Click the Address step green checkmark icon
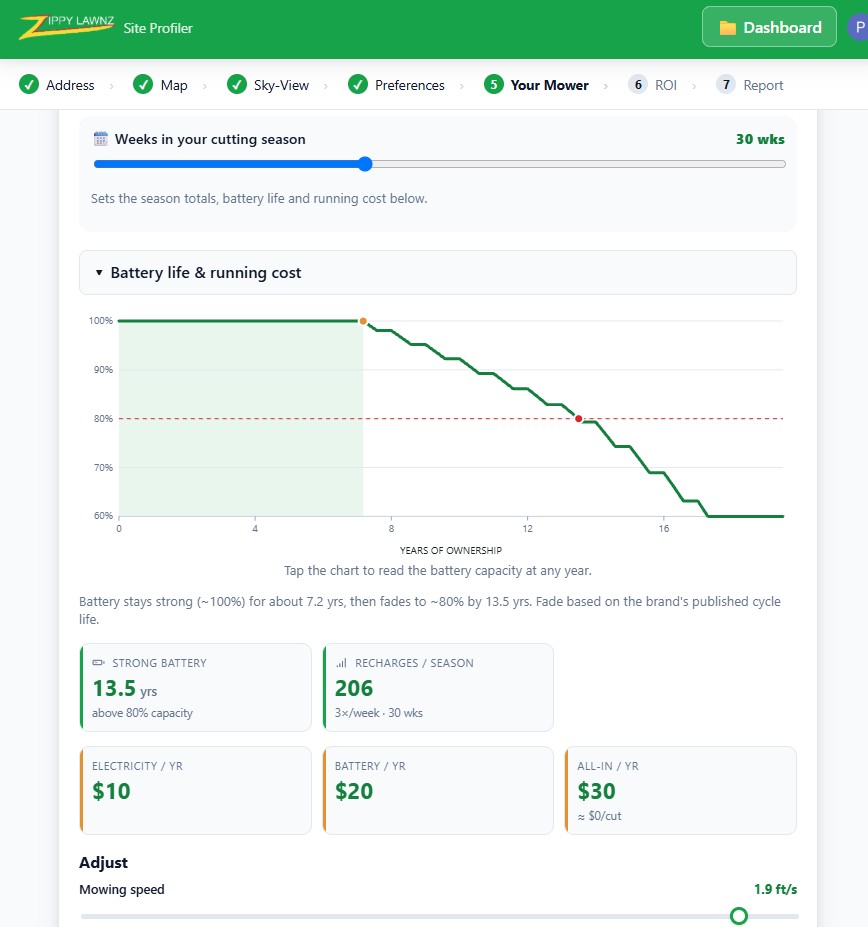This screenshot has width=868, height=927. (29, 85)
